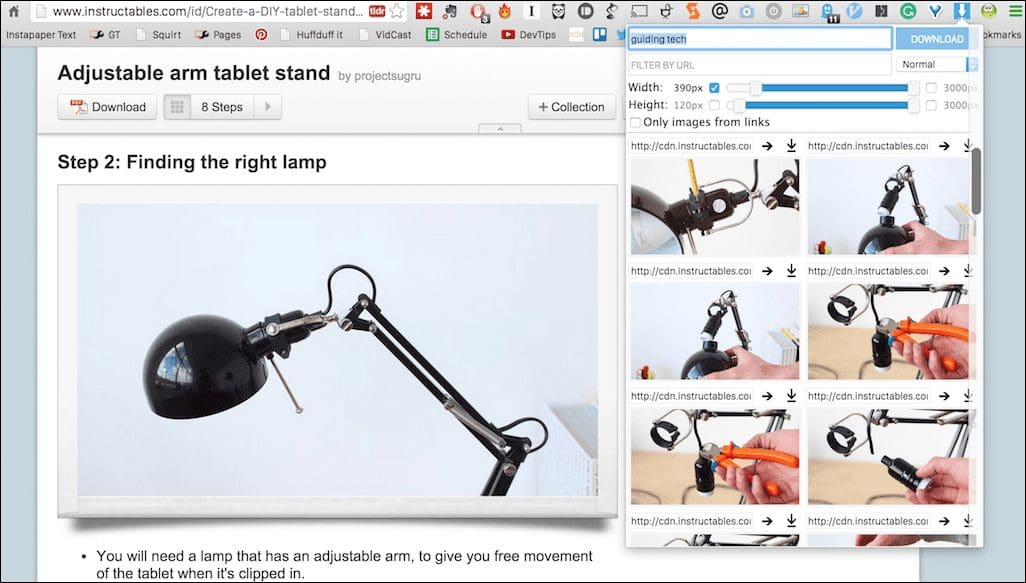Image resolution: width=1026 pixels, height=583 pixels.
Task: Click the power button extension icon
Action: coord(773,11)
